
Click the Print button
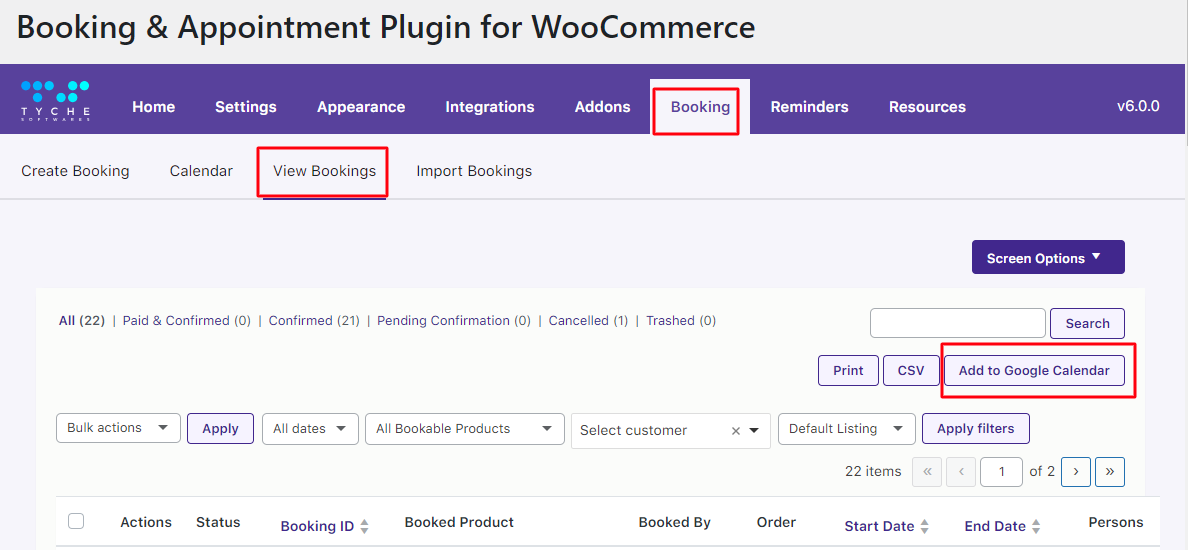[x=848, y=370]
